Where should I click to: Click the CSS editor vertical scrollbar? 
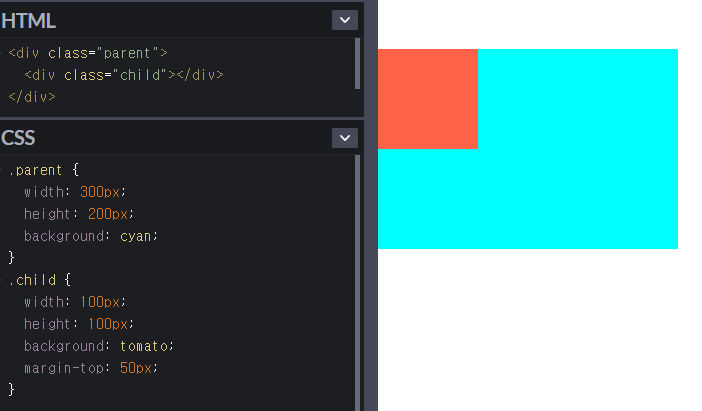(357, 282)
